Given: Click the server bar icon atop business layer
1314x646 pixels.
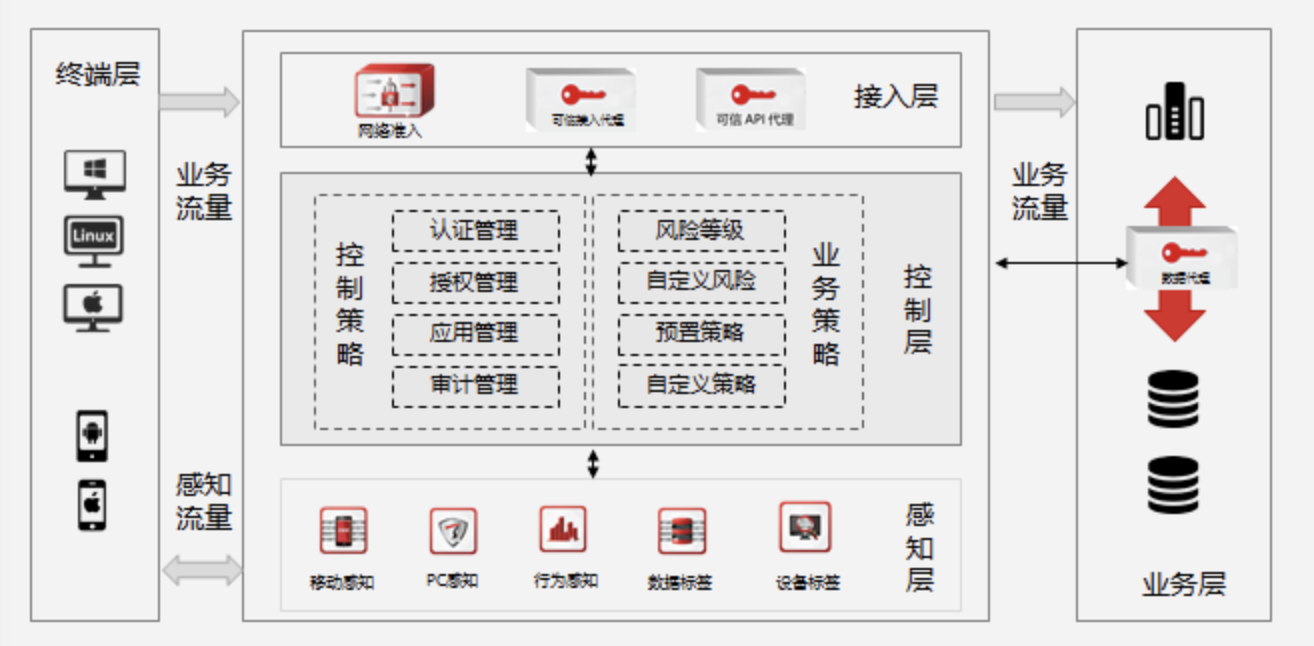Looking at the screenshot, I should pyautogui.click(x=1174, y=111).
